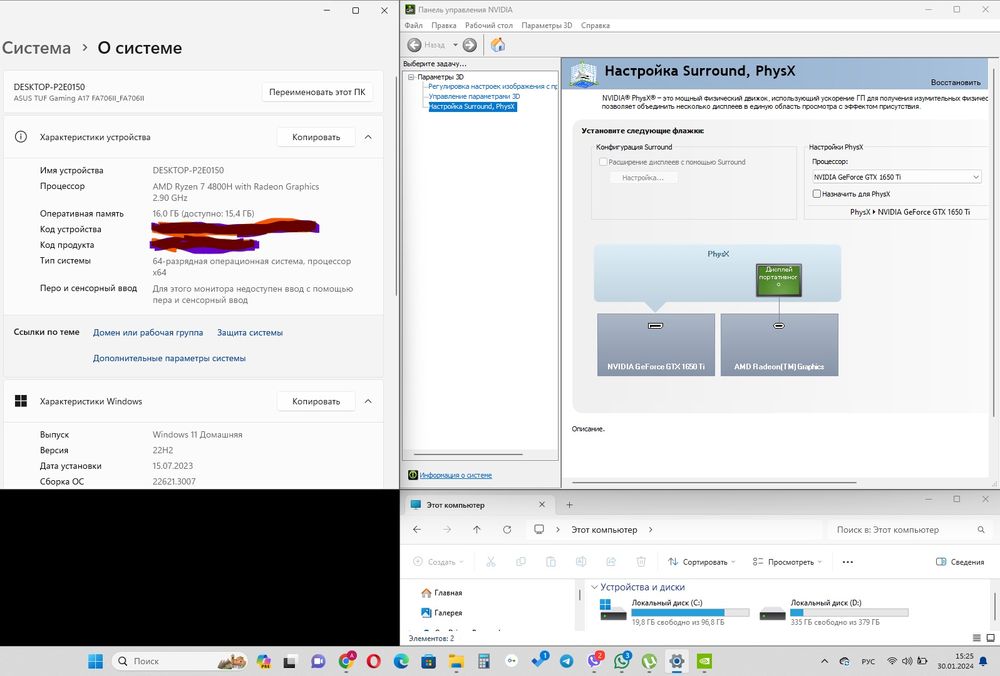Open the NVIDIA File menu

pyautogui.click(x=413, y=26)
